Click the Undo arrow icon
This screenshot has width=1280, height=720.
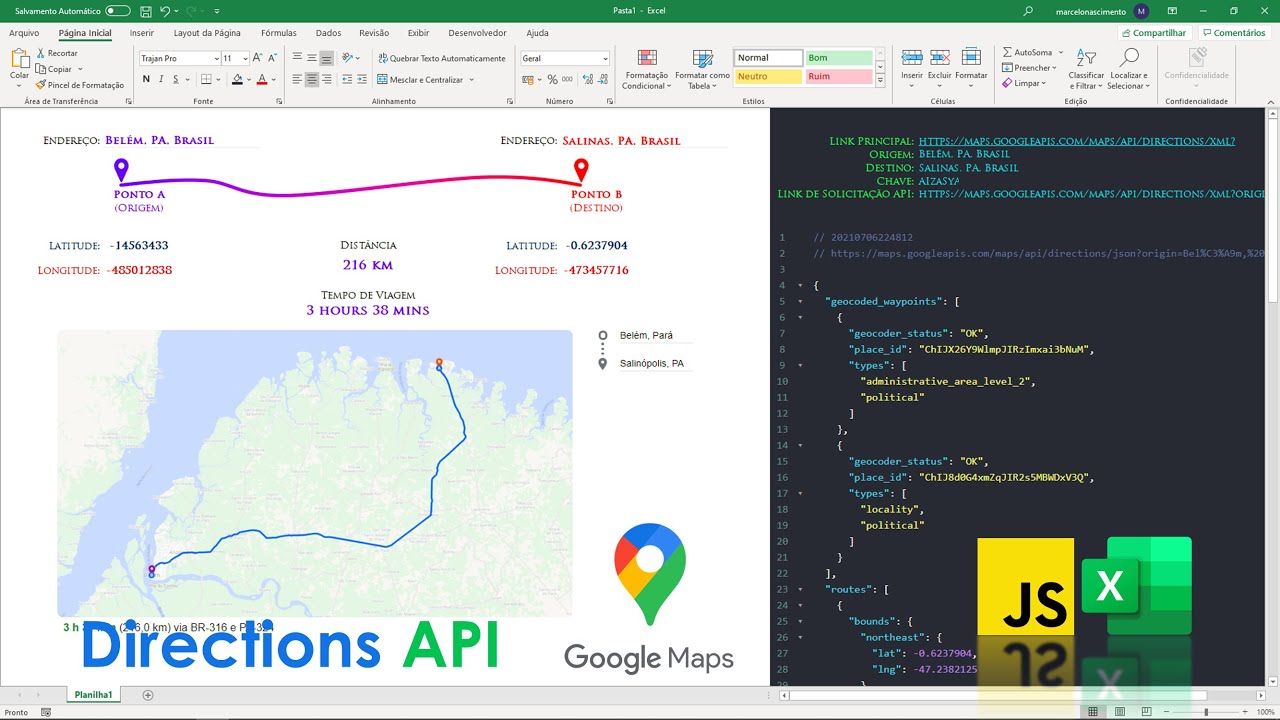coord(166,11)
